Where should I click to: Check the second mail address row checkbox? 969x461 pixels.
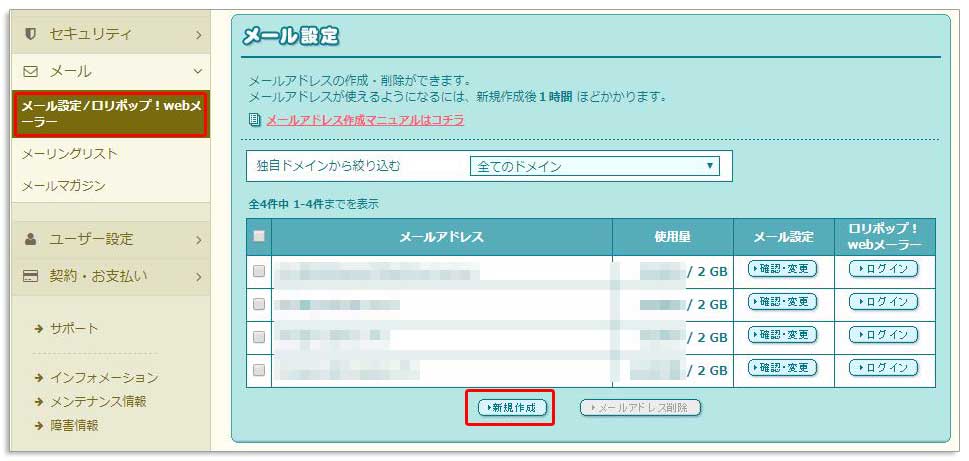pyautogui.click(x=259, y=304)
